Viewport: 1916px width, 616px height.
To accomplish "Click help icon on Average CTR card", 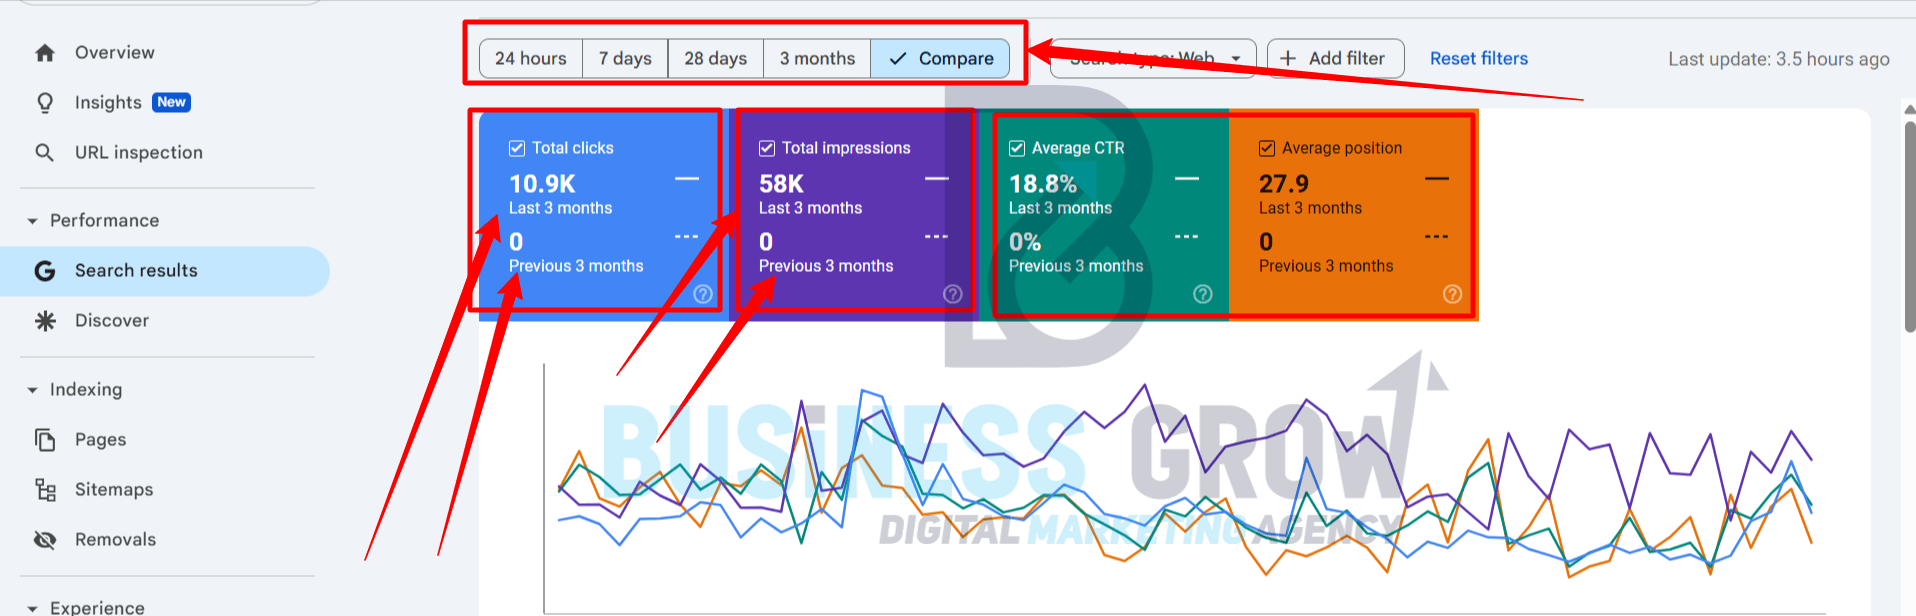I will pyautogui.click(x=1203, y=294).
